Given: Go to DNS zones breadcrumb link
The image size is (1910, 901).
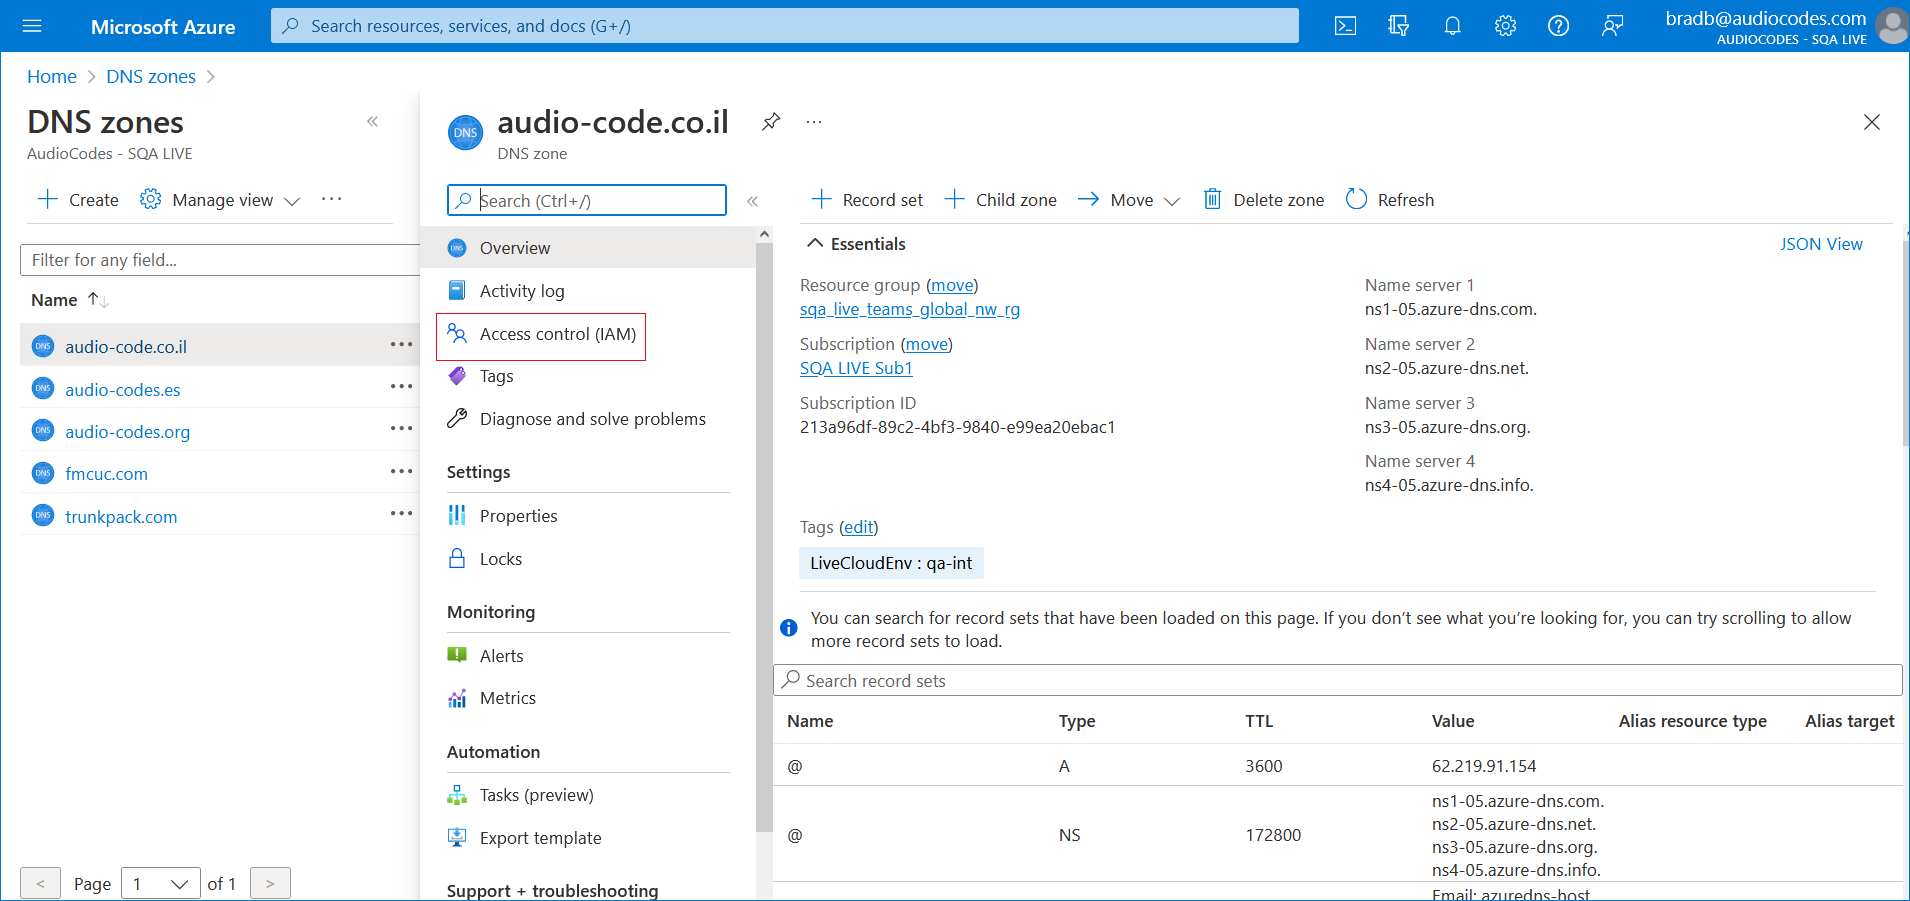Looking at the screenshot, I should point(151,77).
